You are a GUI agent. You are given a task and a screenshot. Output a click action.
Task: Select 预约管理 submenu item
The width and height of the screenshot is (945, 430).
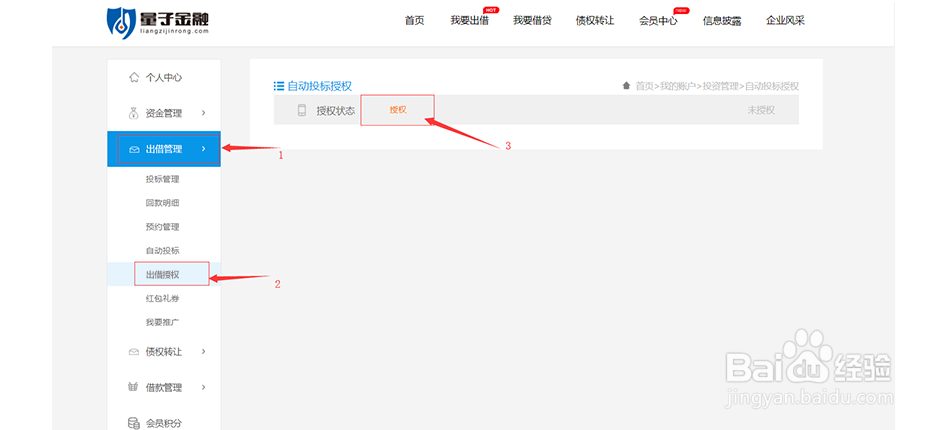tap(162, 227)
